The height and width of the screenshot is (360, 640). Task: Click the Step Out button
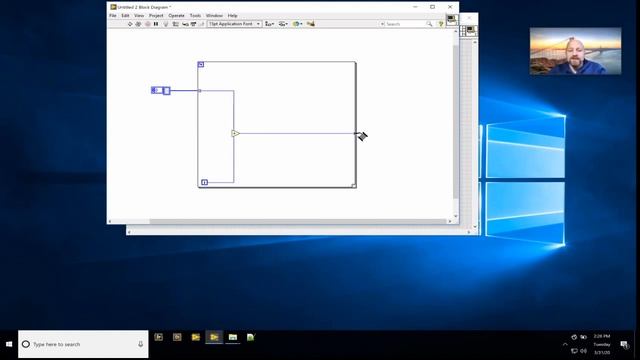(x=202, y=24)
